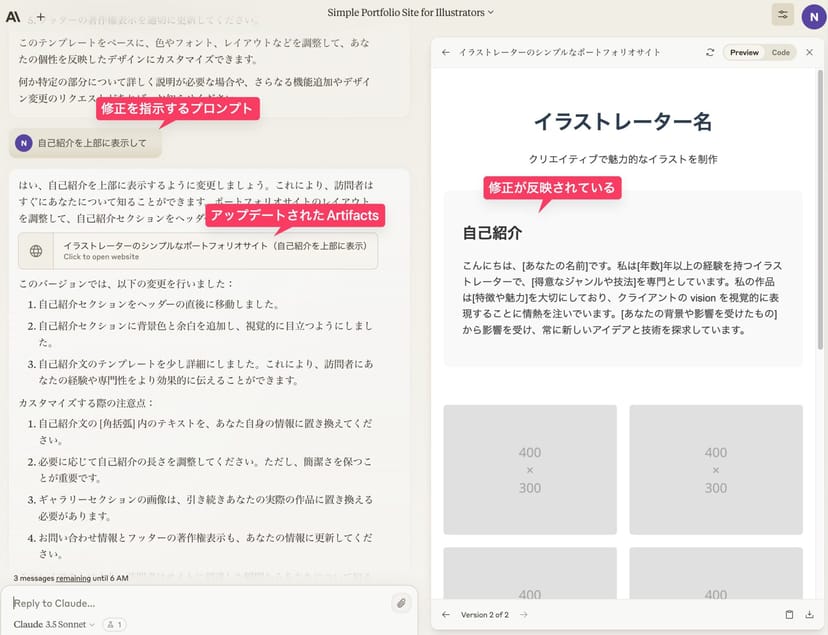Open the updated artifact card in chat
Screen dimensions: 828x635
click(x=198, y=251)
